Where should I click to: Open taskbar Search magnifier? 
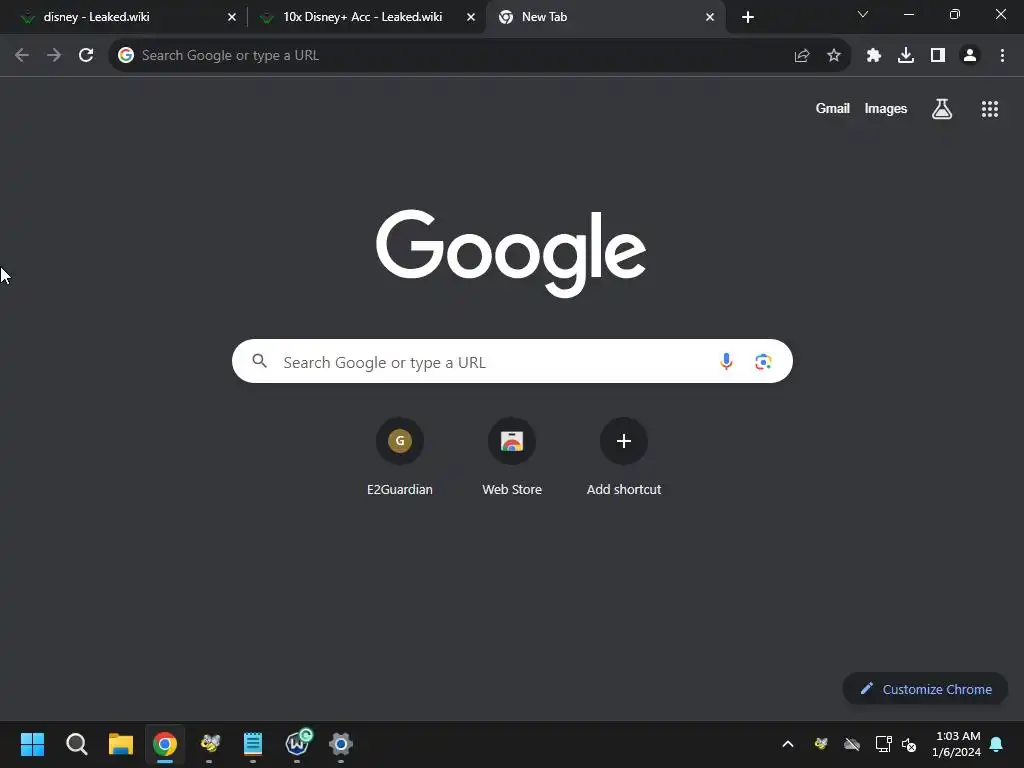[76, 744]
